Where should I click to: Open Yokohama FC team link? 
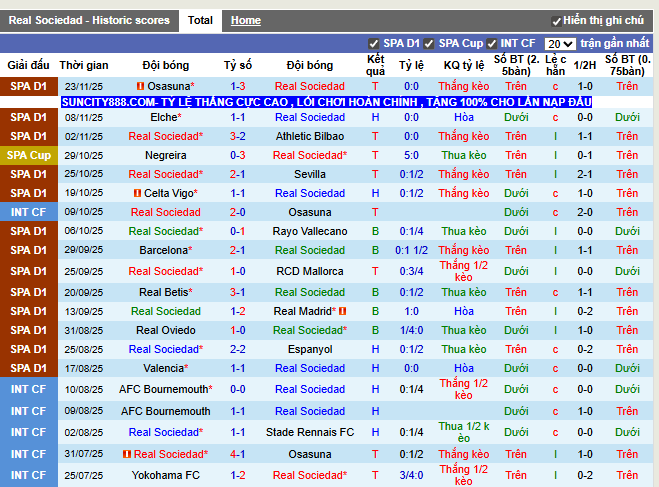click(x=166, y=475)
